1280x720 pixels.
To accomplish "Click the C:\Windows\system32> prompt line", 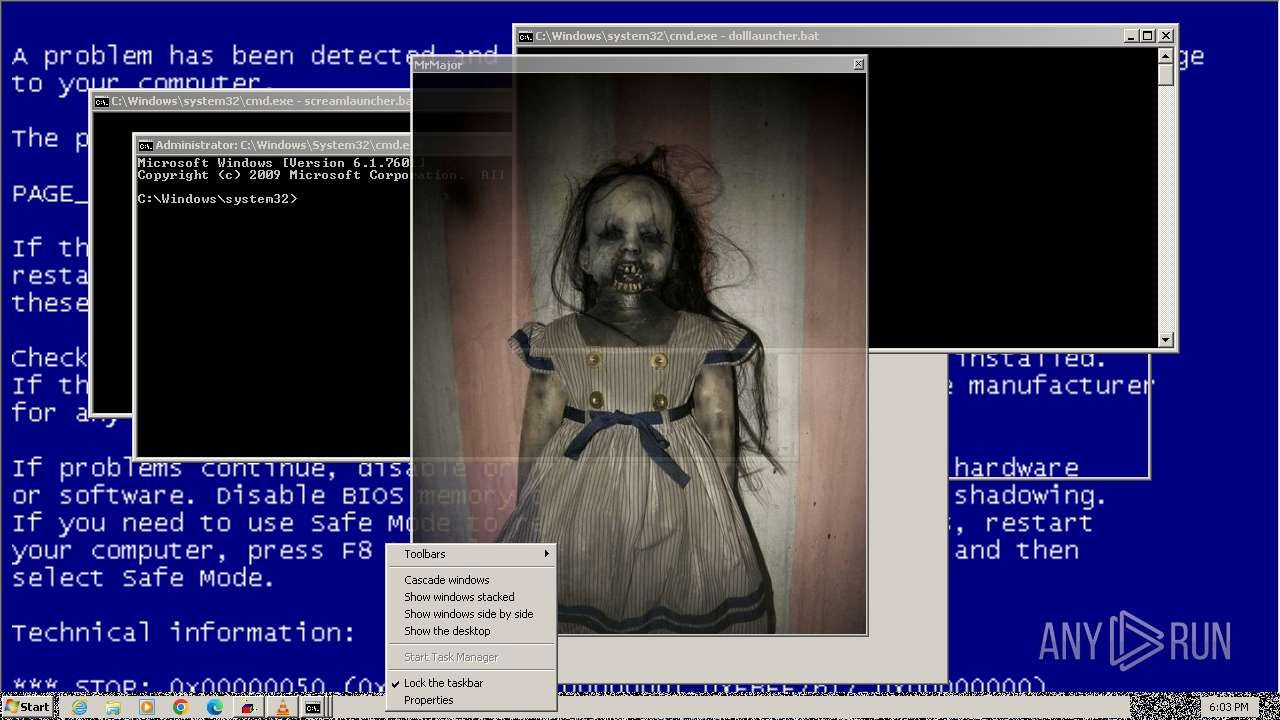I will tap(217, 199).
